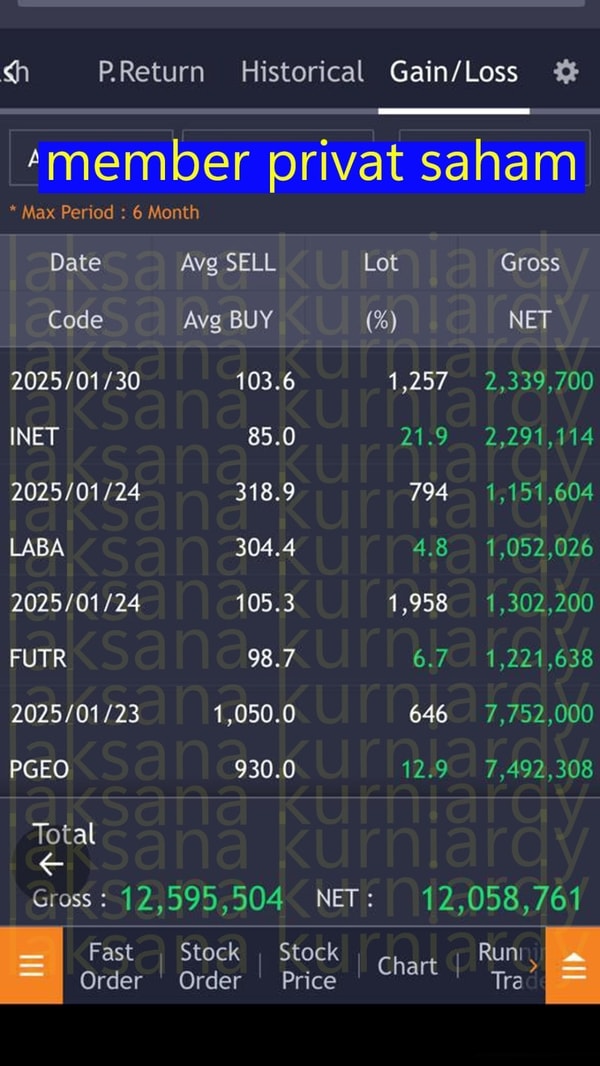Open the Fast Order shortcut
Viewport: 600px width, 1066px height.
coord(110,966)
